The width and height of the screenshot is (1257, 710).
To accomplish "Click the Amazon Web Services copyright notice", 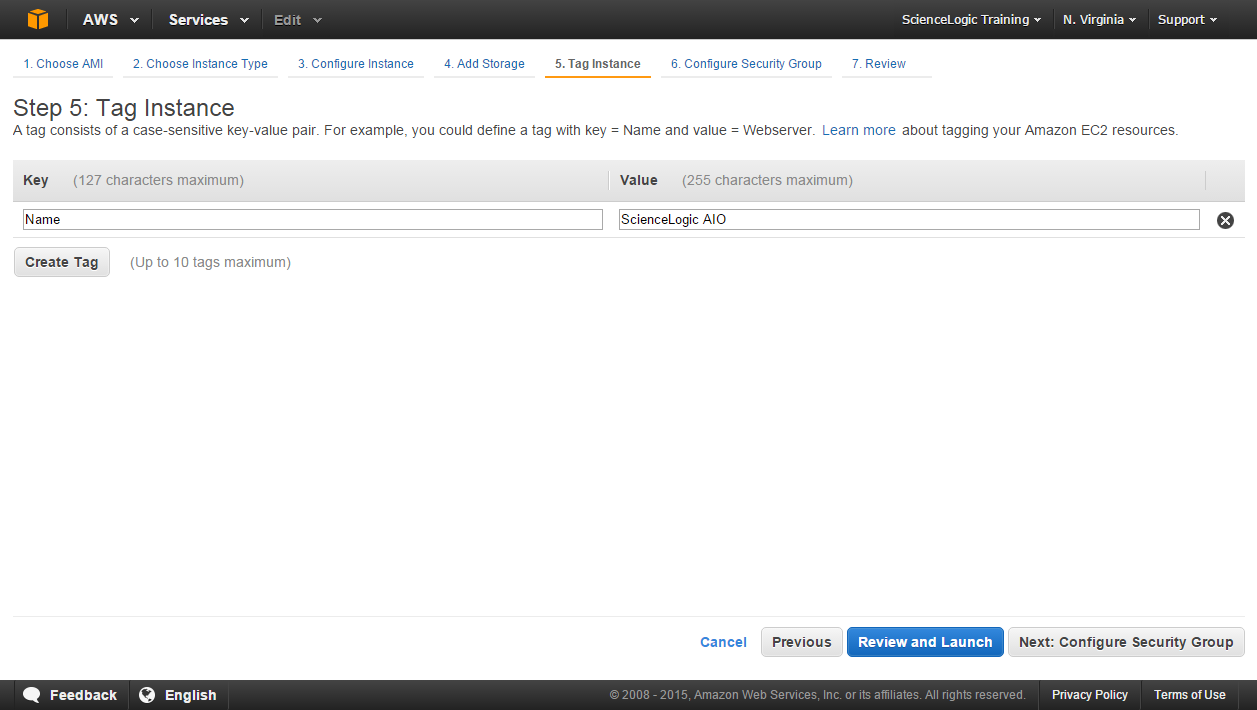I will tap(818, 695).
